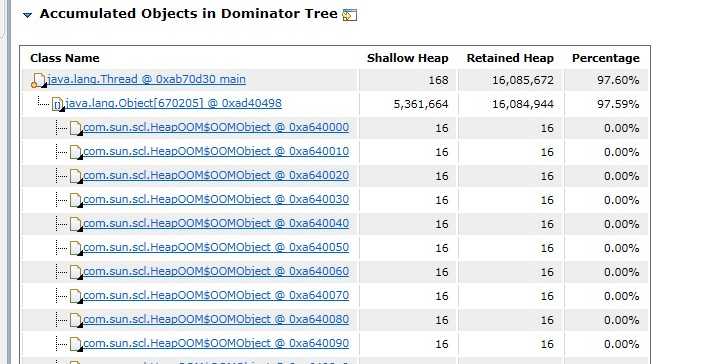704x364 pixels.
Task: Open the HeapOOM$OOMObject @ 0xa640060 link
Action: coord(216,271)
